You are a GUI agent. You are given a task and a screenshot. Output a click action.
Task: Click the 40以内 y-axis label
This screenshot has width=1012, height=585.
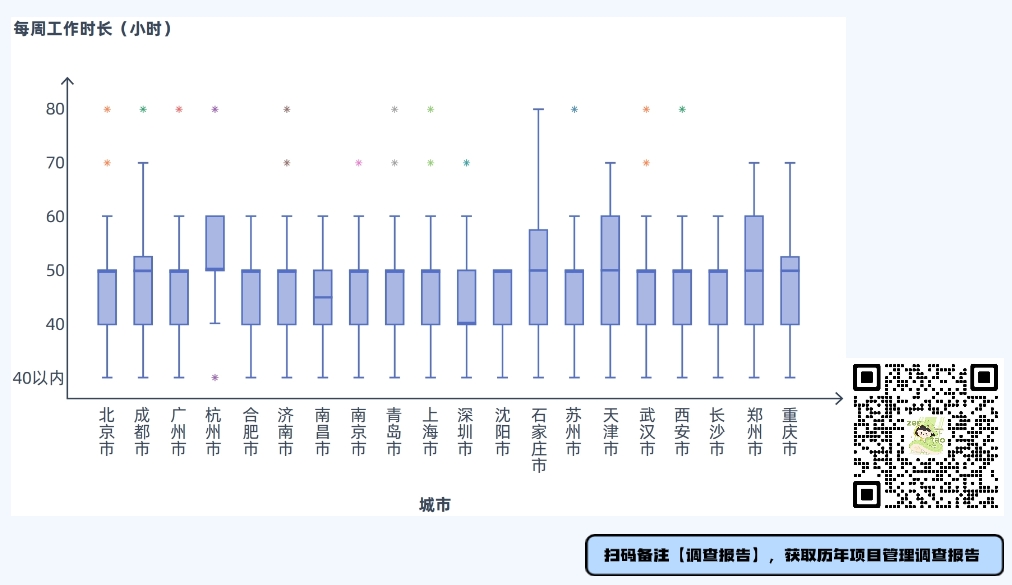[38, 378]
